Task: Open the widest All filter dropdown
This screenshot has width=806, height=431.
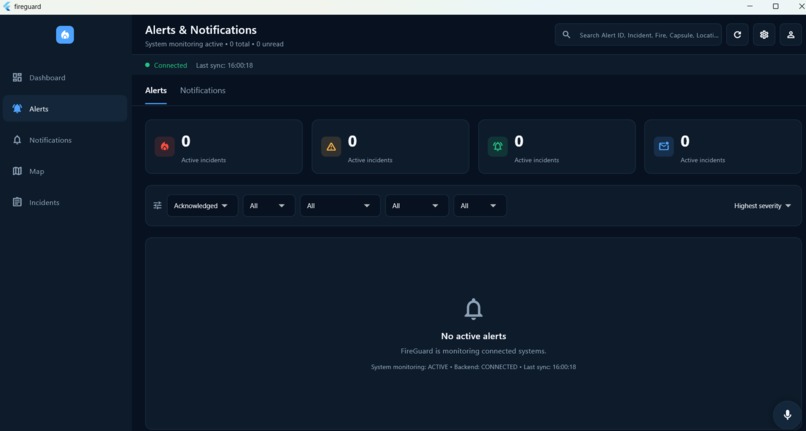Action: tap(340, 206)
